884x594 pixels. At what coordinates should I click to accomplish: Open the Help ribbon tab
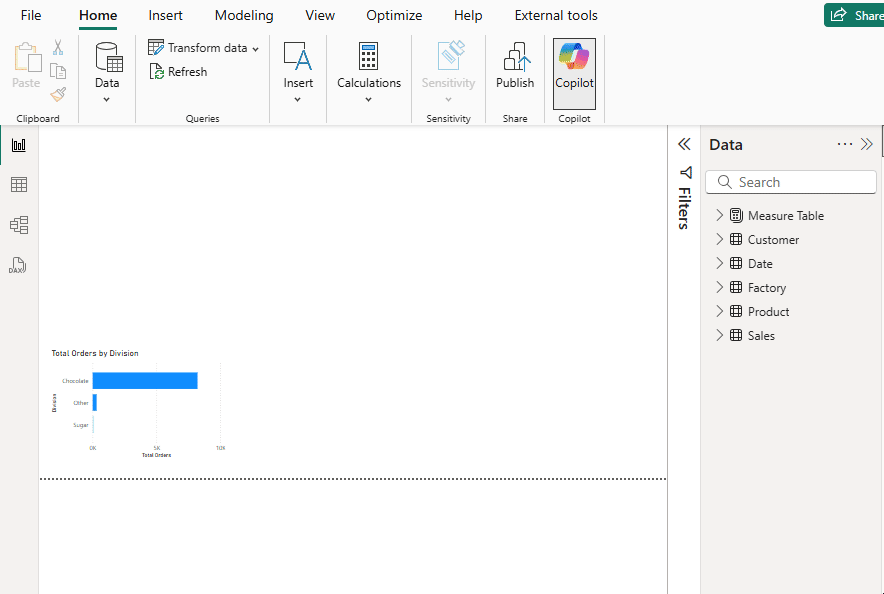coord(468,15)
